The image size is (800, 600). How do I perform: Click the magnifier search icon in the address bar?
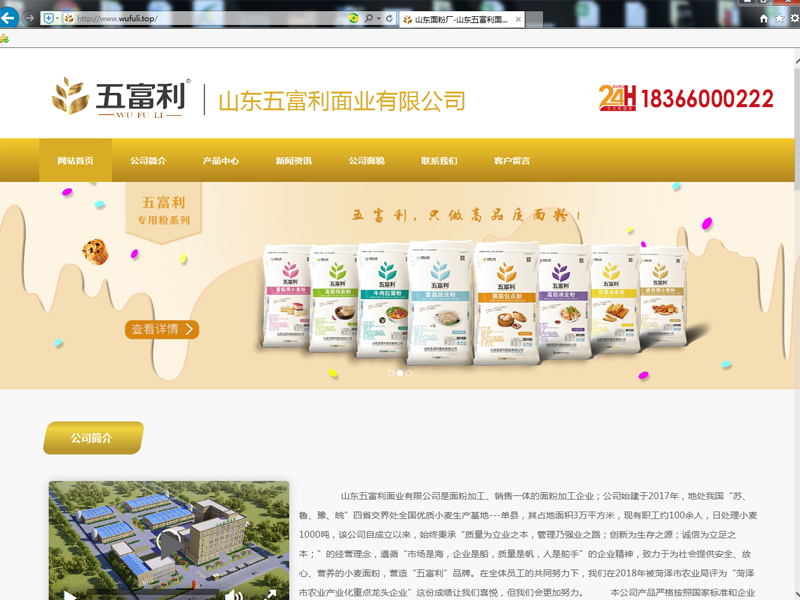[368, 18]
